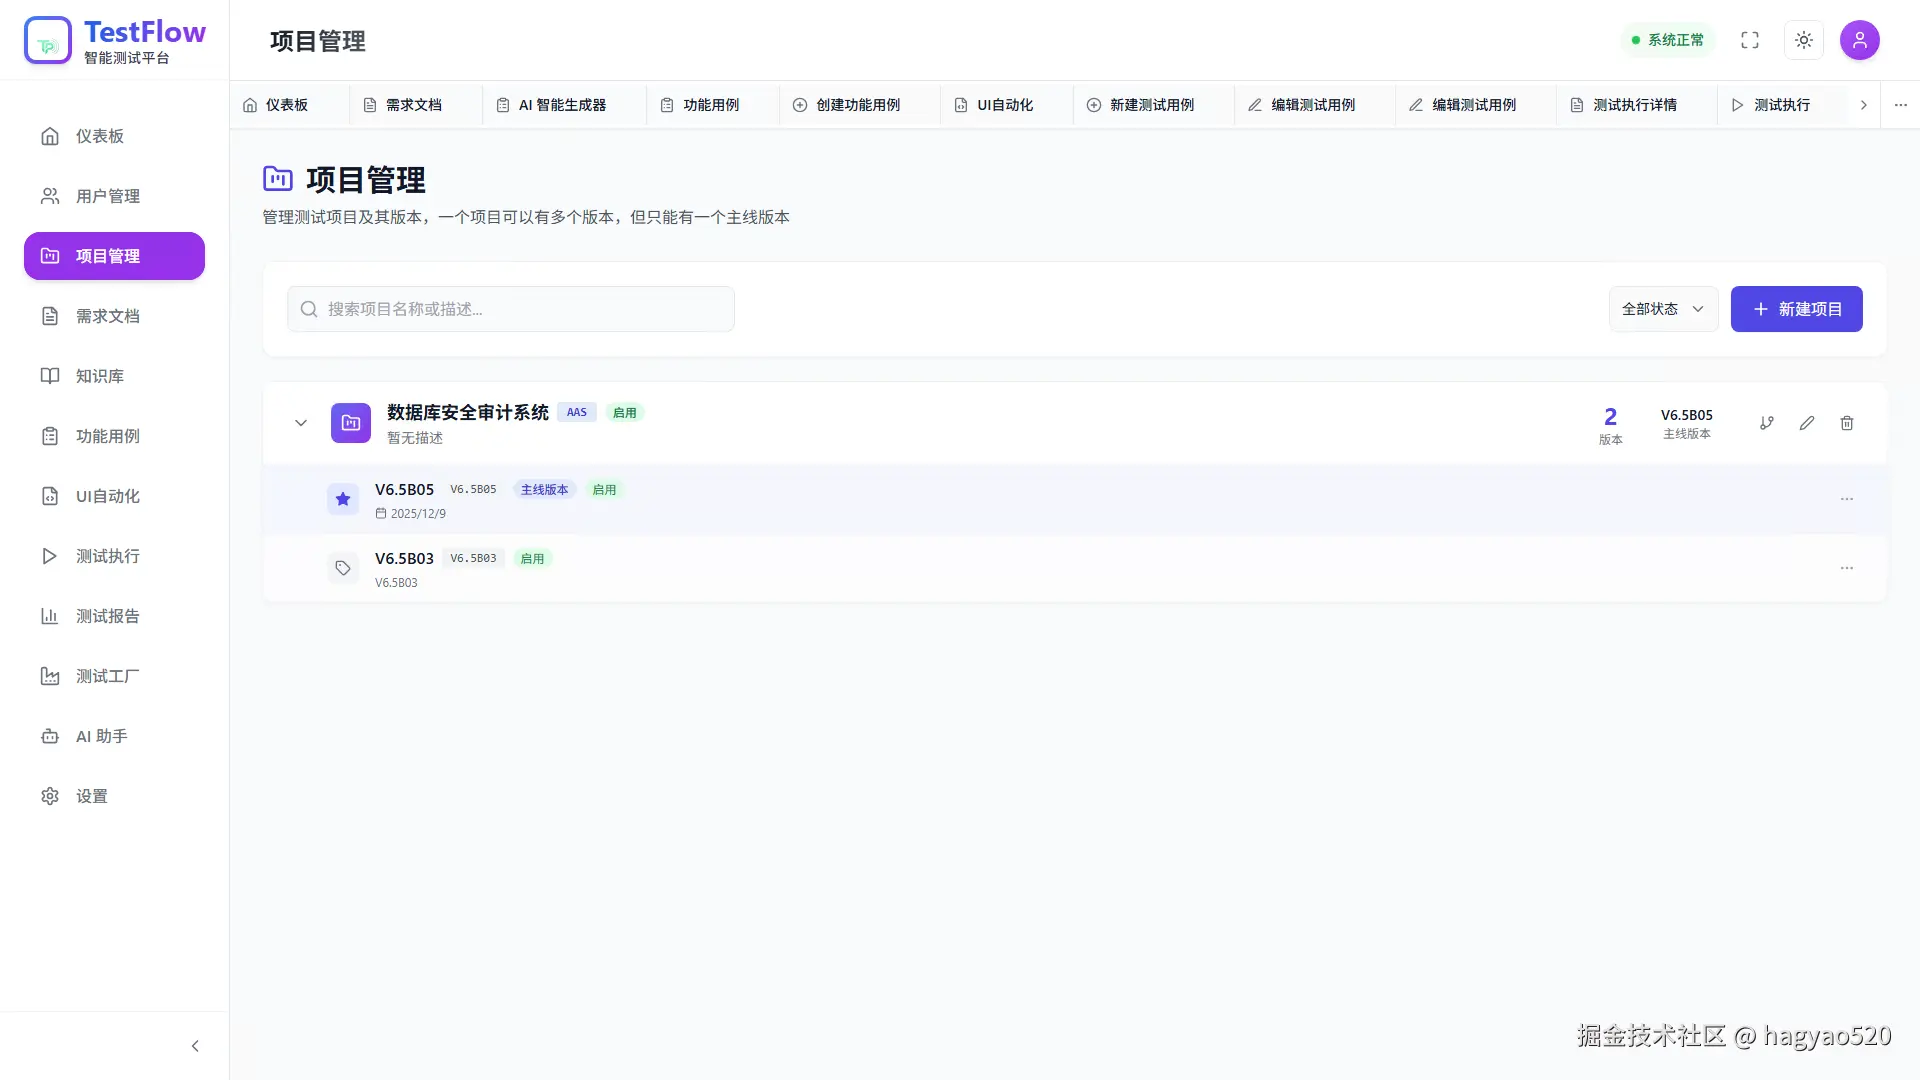Open 知识库 from the sidebar
This screenshot has height=1080, width=1920.
pyautogui.click(x=98, y=376)
